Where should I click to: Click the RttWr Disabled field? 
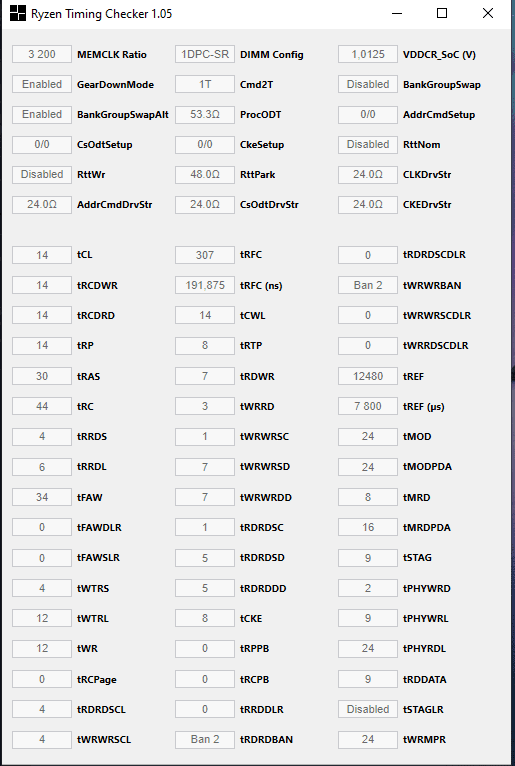click(x=42, y=174)
